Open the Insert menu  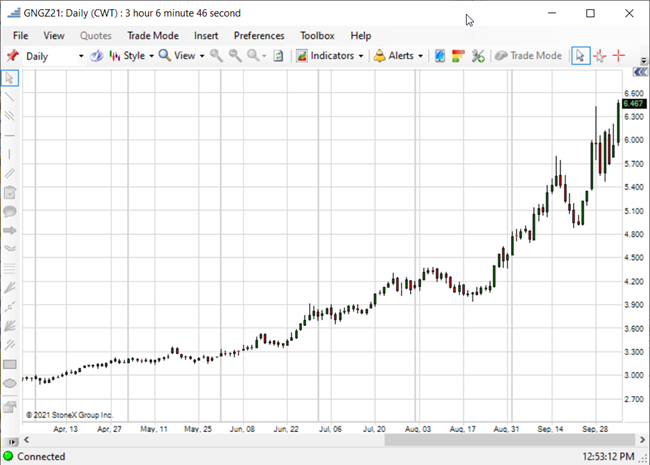[x=206, y=36]
